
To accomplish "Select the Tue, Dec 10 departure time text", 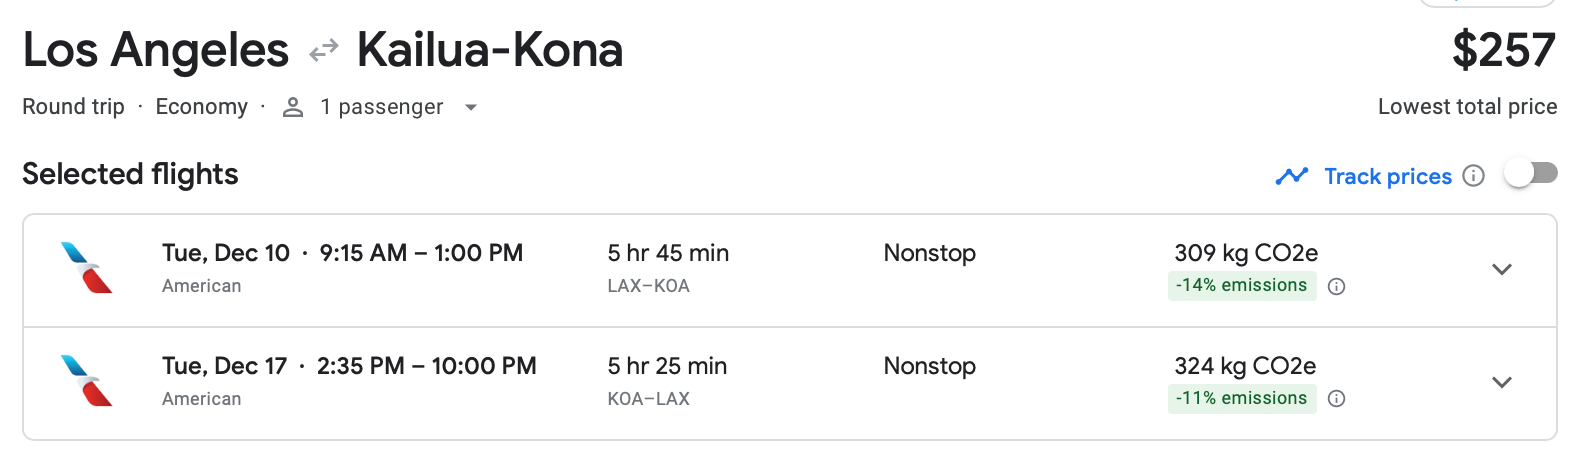I will (342, 253).
